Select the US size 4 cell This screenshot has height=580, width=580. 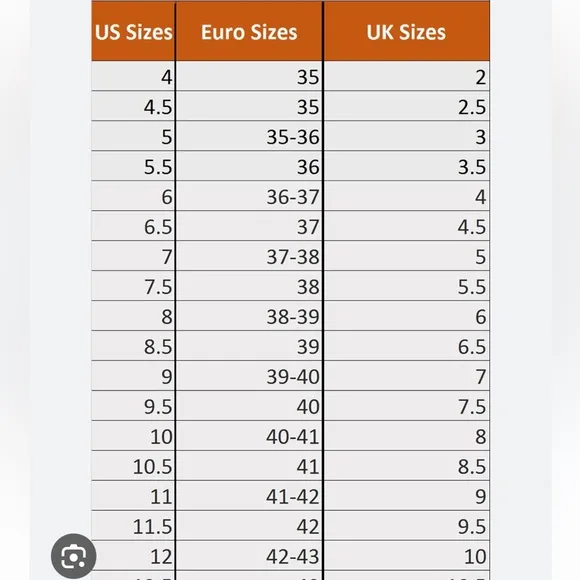click(133, 77)
